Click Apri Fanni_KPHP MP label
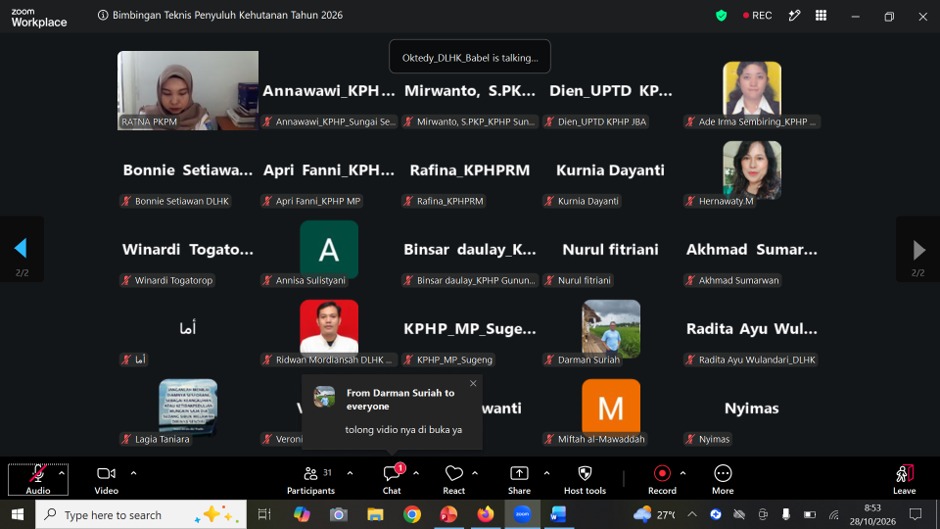Image resolution: width=940 pixels, height=529 pixels. tap(312, 201)
